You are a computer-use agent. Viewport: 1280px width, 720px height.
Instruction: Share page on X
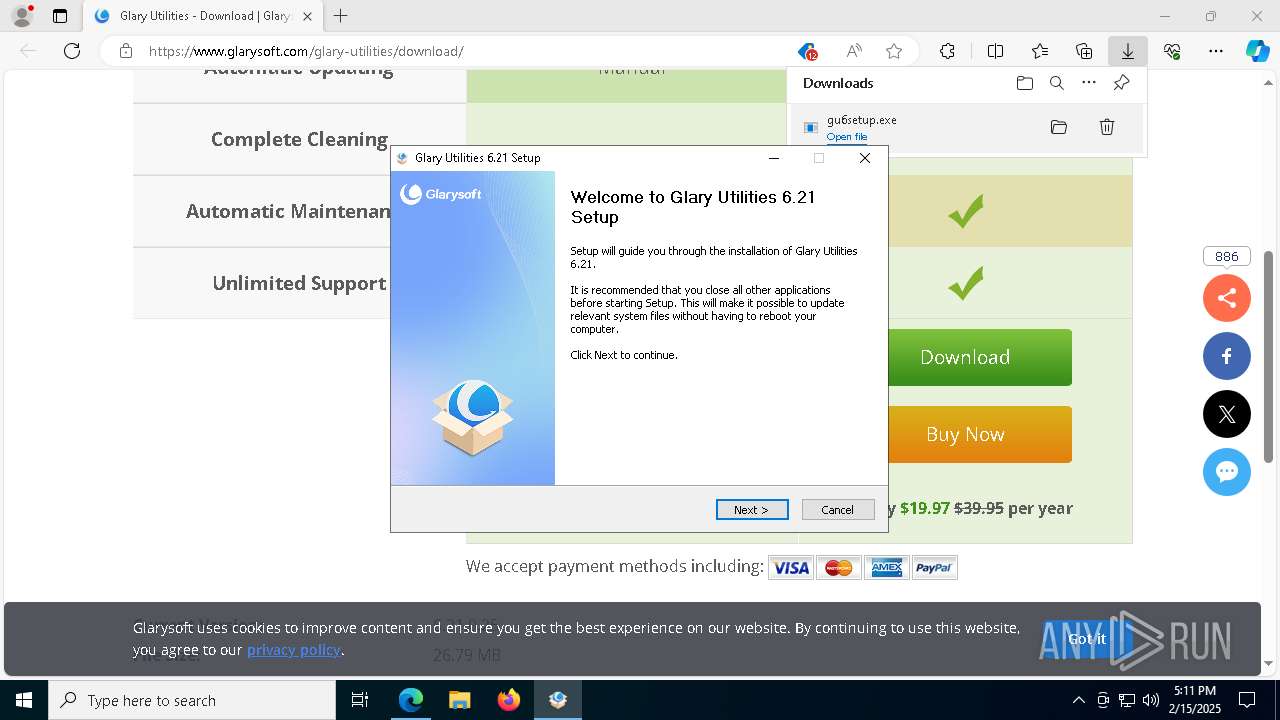(1227, 413)
